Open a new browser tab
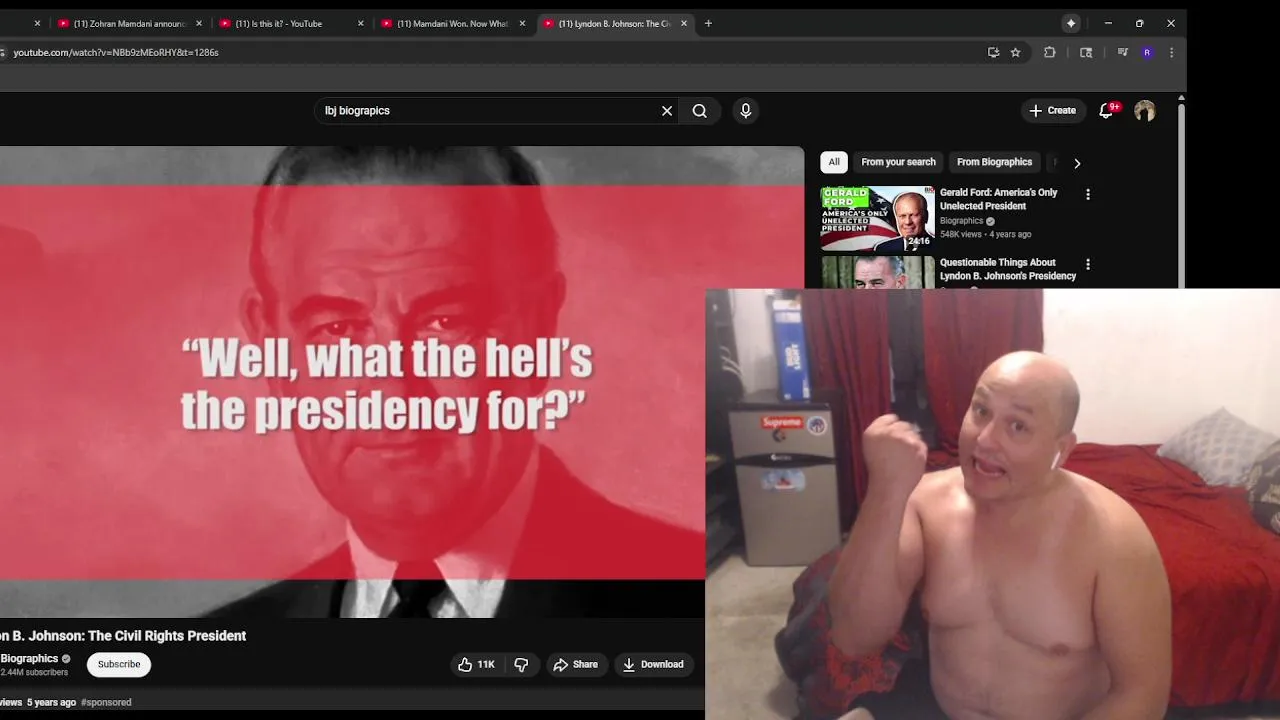The width and height of the screenshot is (1280, 720). coord(708,23)
